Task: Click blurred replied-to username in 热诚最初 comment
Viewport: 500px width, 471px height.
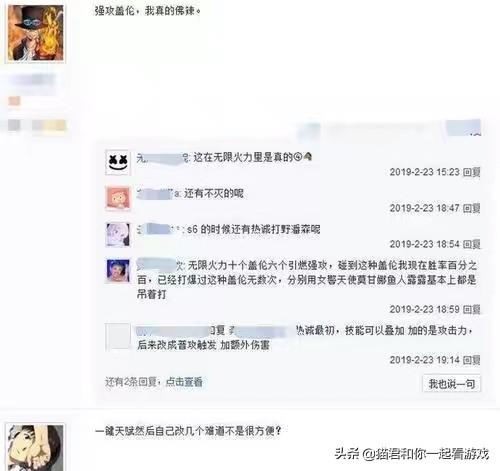Action: (258, 331)
